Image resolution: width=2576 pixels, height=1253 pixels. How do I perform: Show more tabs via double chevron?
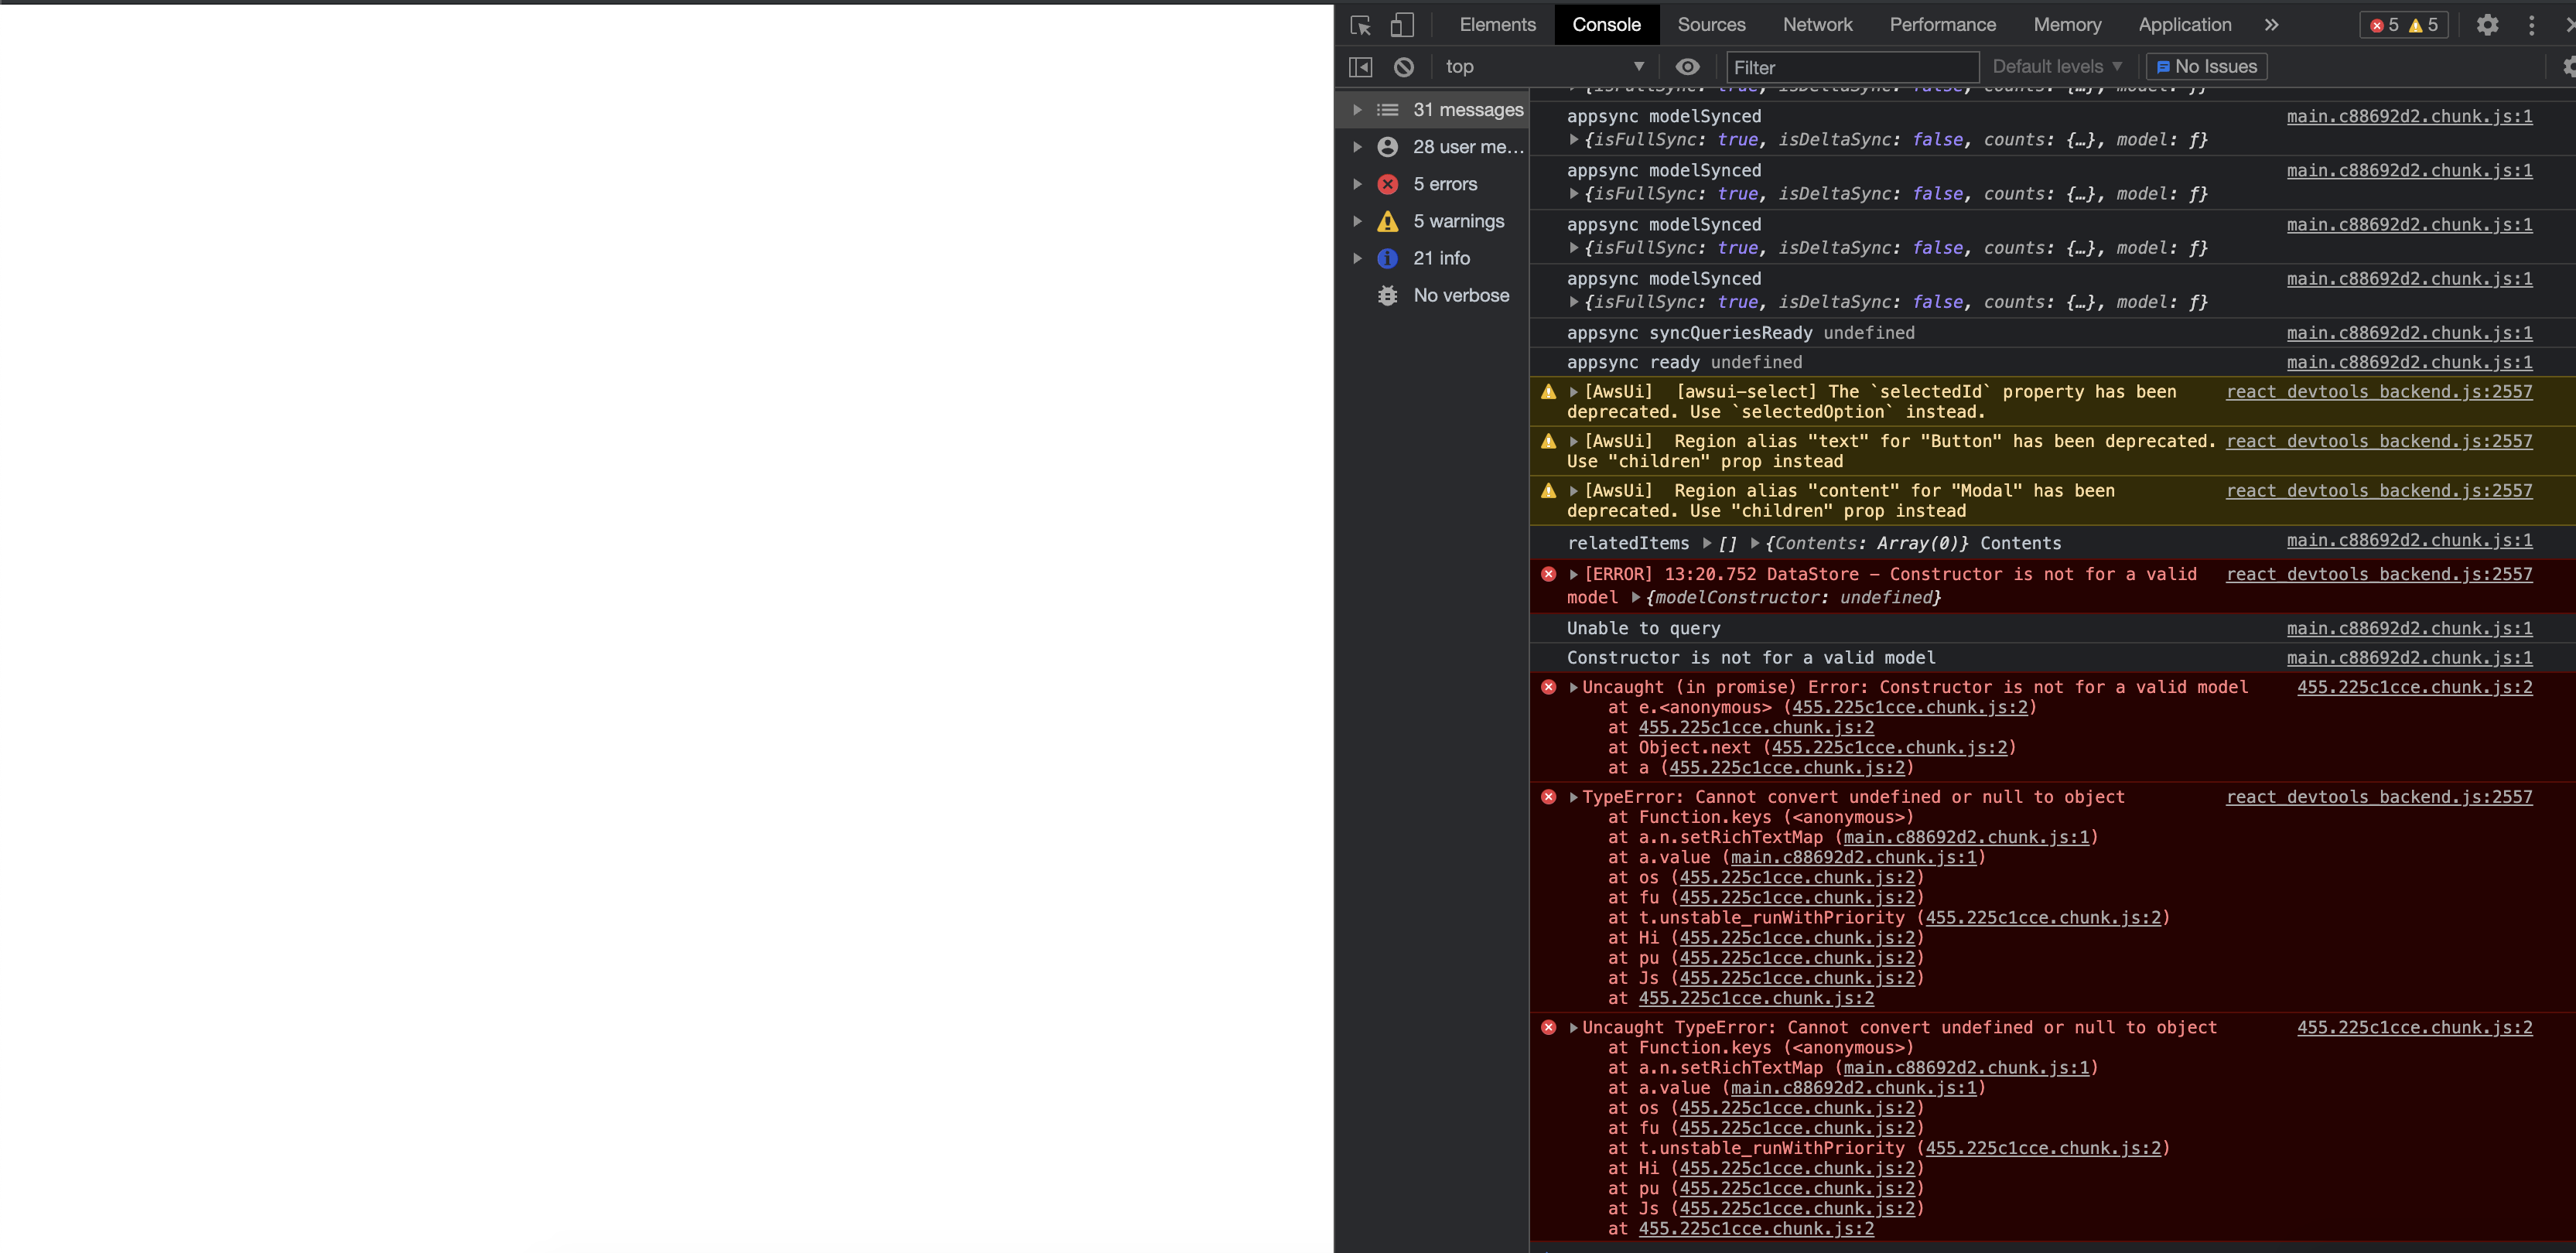pos(2272,25)
